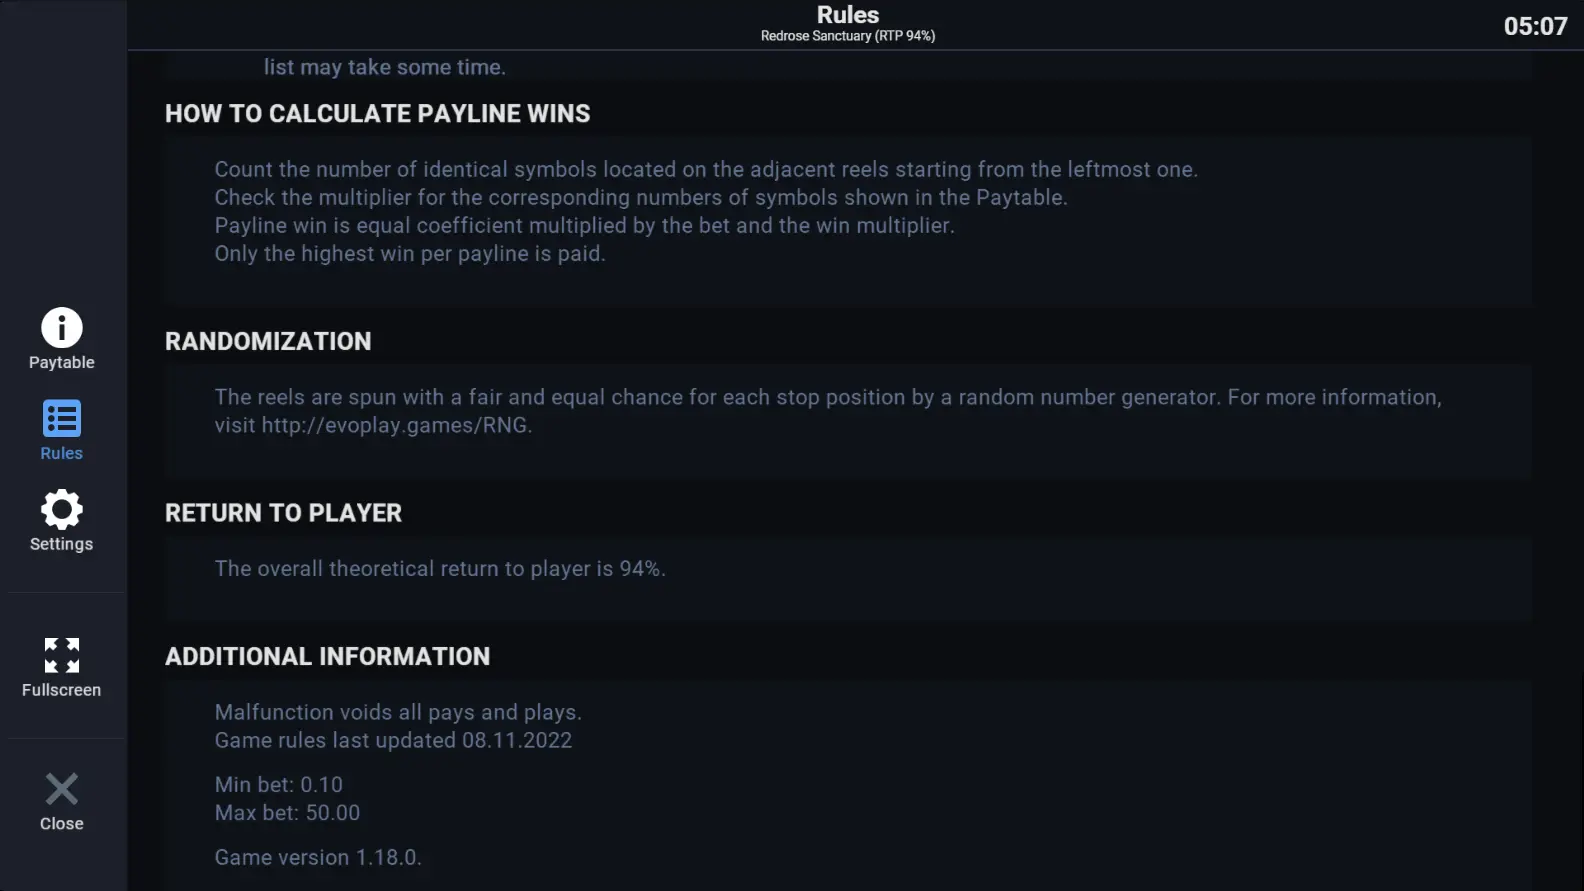The image size is (1584, 891).
Task: Click the Rules title at top
Action: click(848, 15)
